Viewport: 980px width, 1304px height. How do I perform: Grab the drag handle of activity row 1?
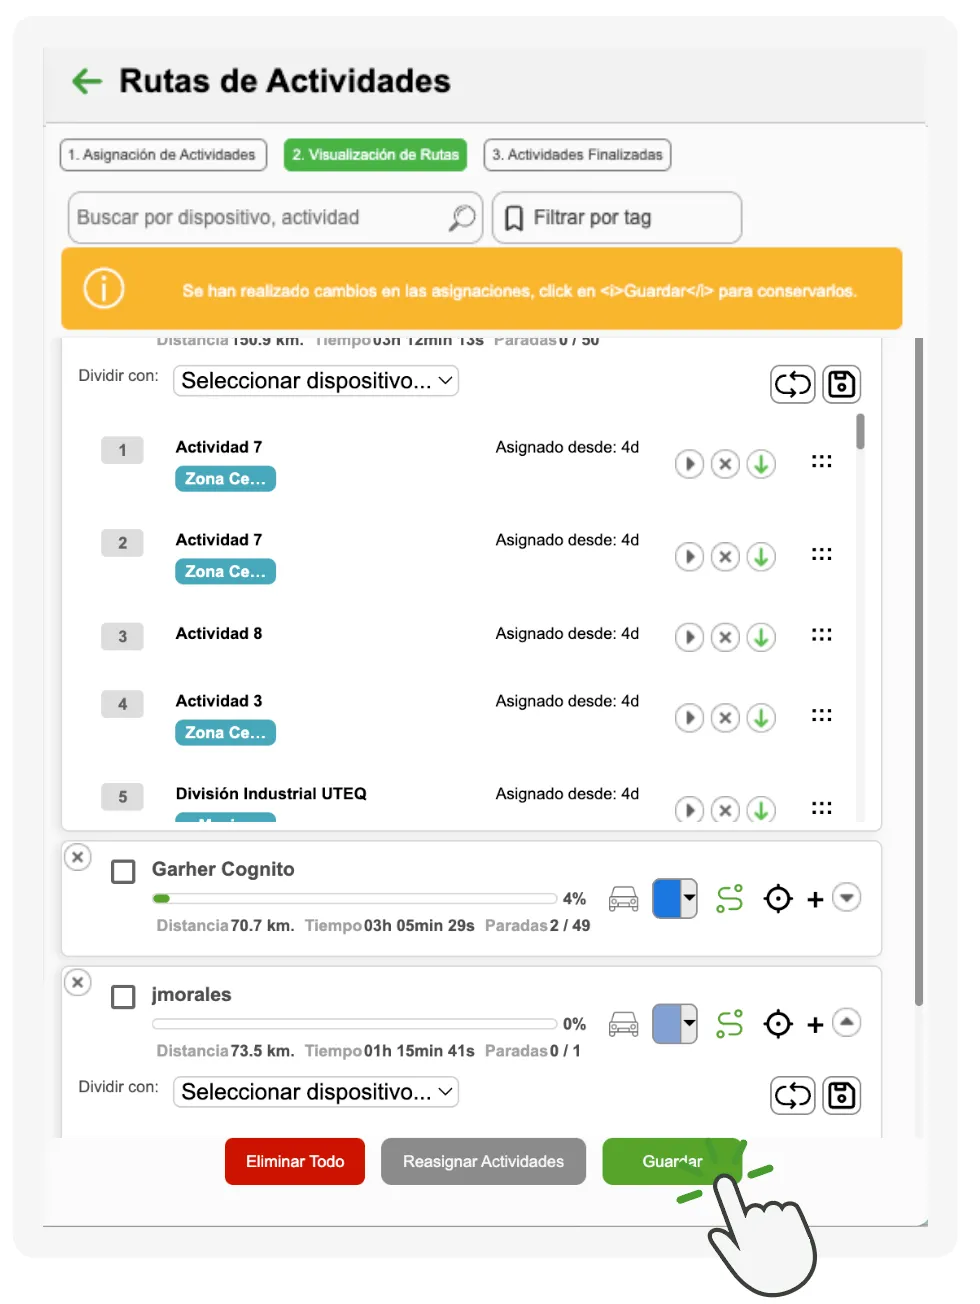pos(822,461)
